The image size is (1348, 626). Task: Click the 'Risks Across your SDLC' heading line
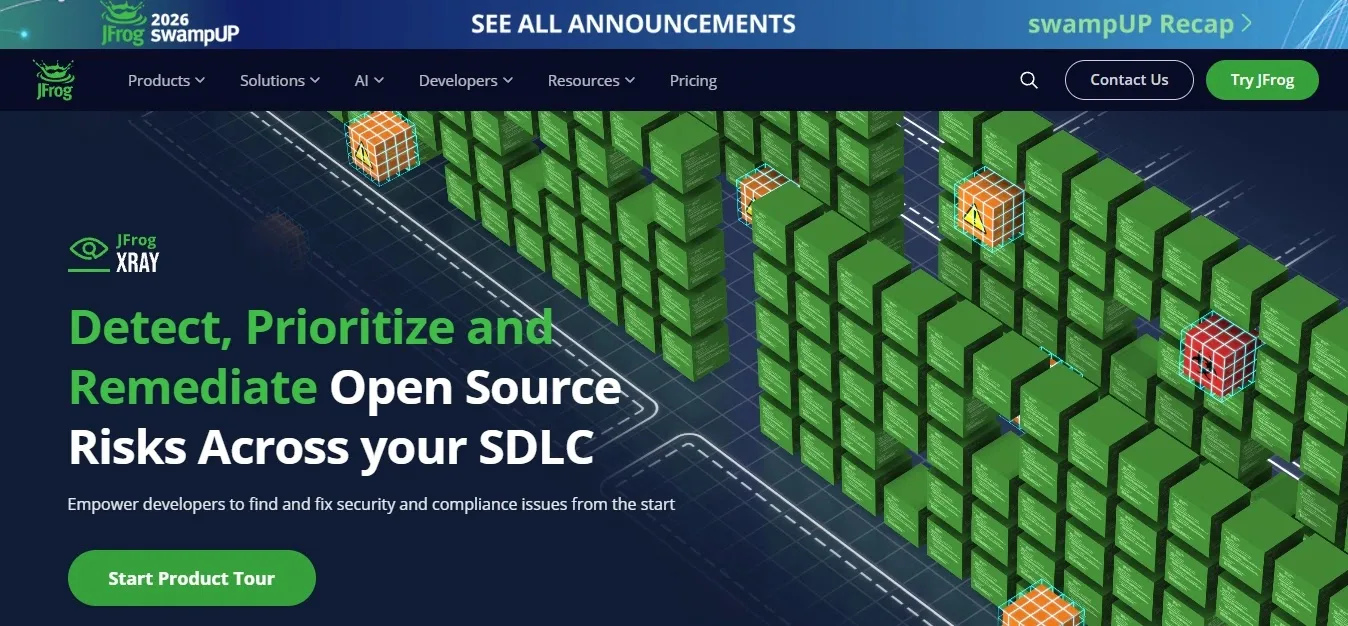pos(331,448)
